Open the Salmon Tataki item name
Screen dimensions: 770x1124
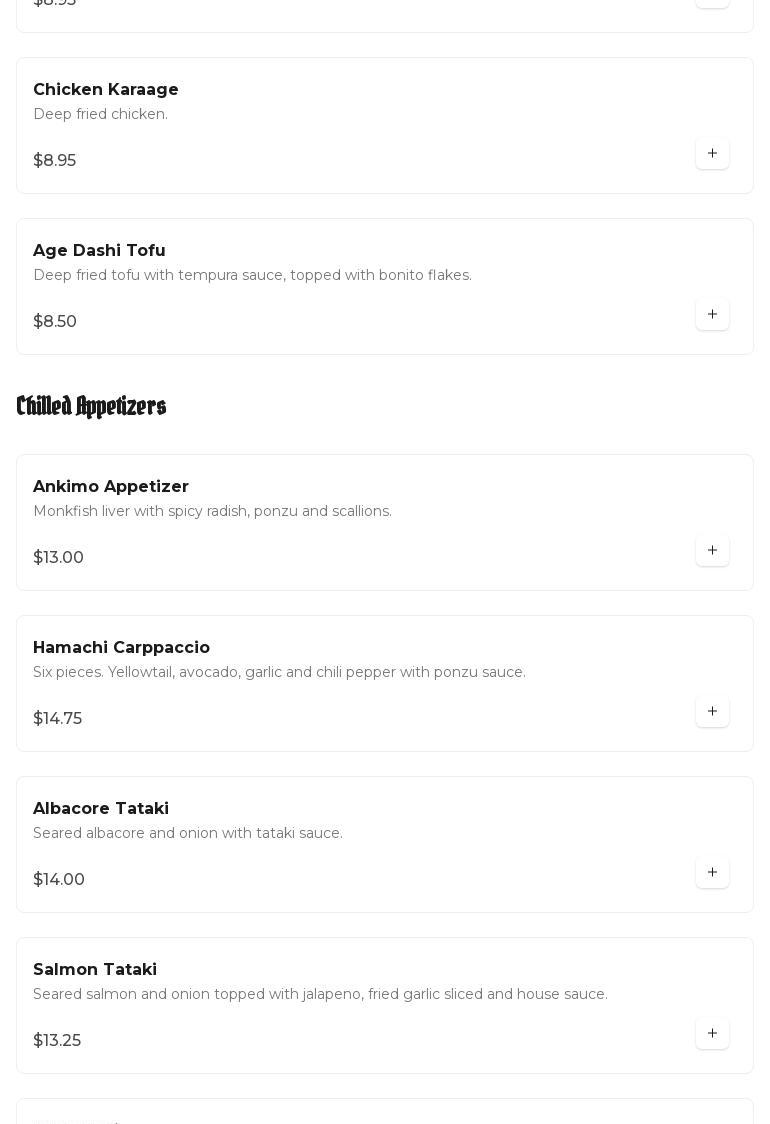pos(95,970)
